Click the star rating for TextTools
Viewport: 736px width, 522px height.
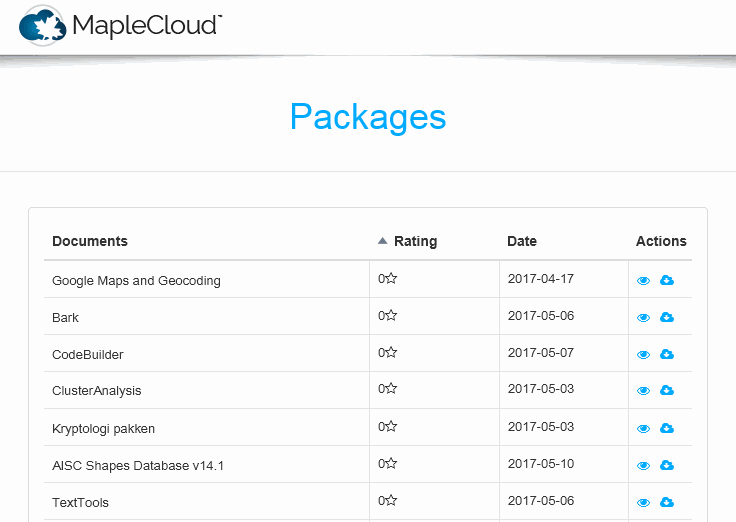[x=392, y=500]
